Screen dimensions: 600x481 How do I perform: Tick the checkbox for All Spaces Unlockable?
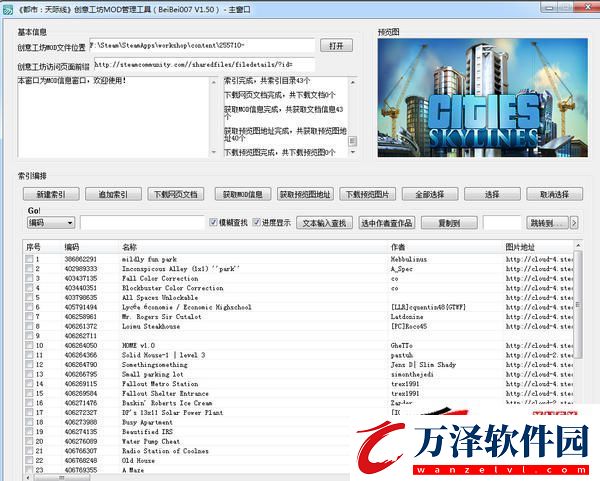tap(29, 297)
